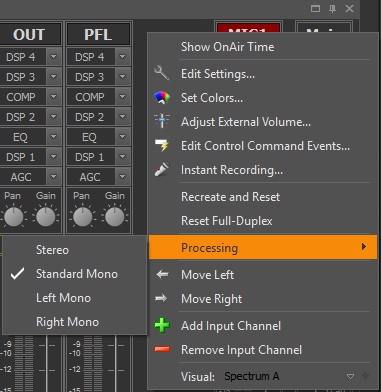This screenshot has height=392, width=381.
Task: Open the Visual Spectrum A dropdown
Action: pyautogui.click(x=350, y=376)
